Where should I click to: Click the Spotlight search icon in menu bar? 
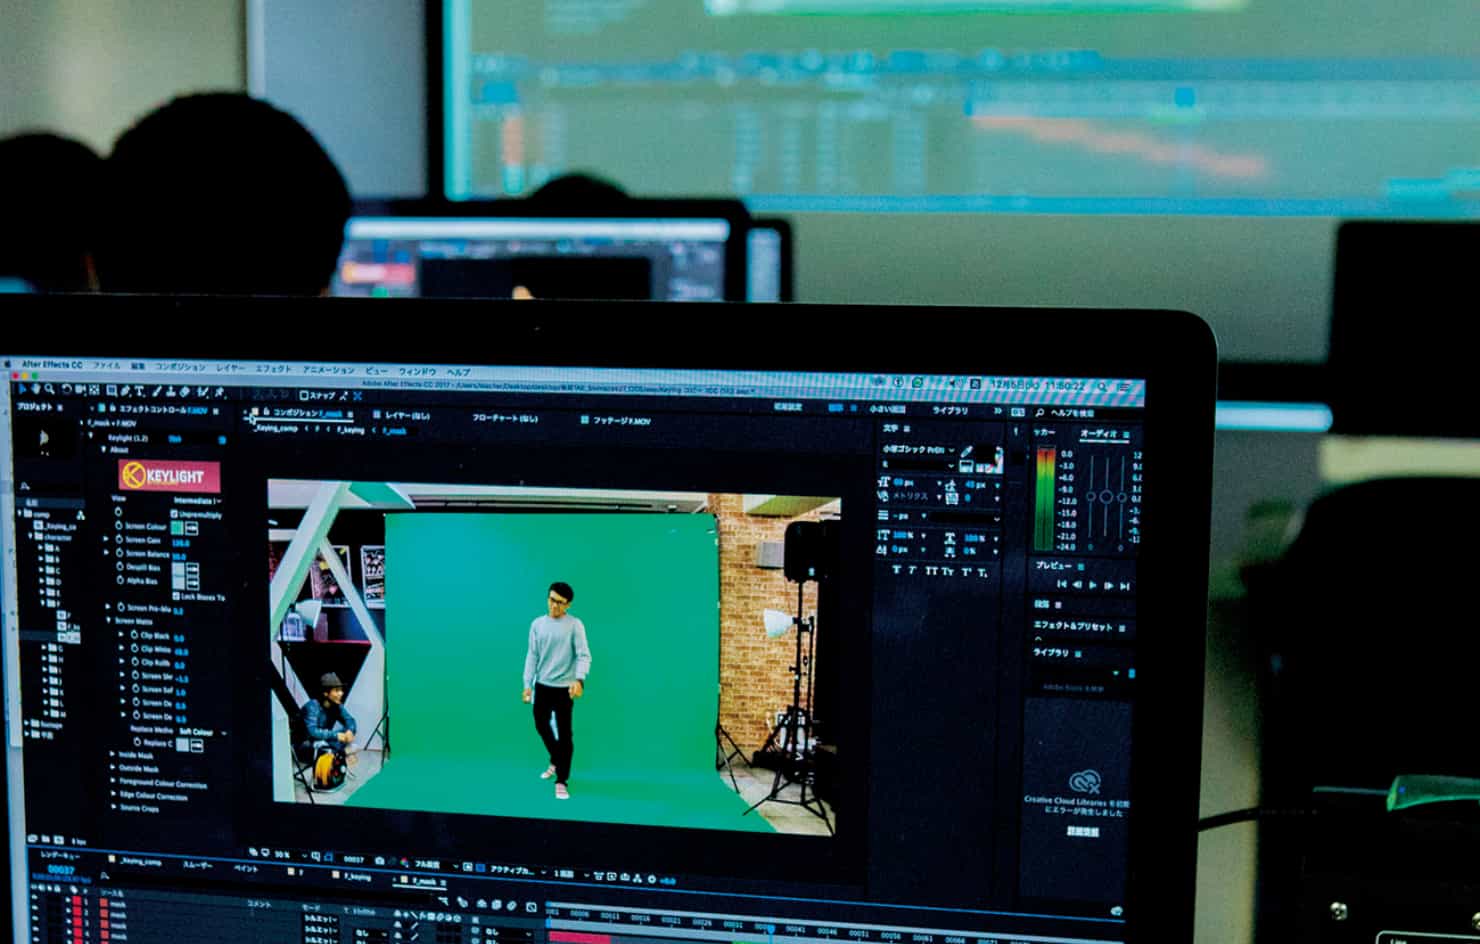[x=1102, y=386]
